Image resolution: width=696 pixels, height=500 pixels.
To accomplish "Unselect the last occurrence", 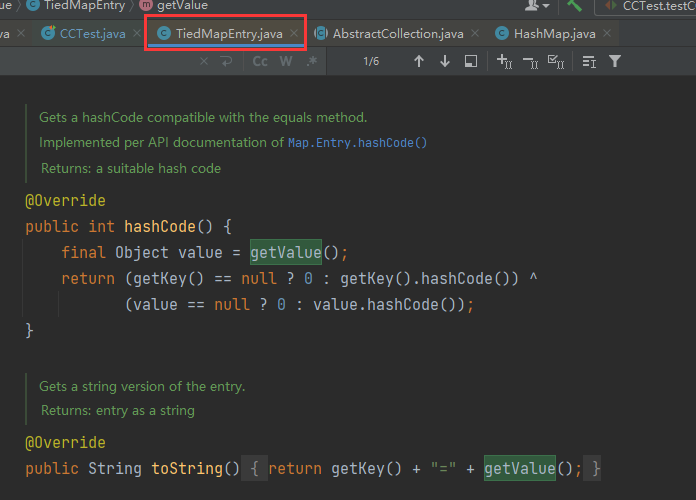I will (x=530, y=61).
